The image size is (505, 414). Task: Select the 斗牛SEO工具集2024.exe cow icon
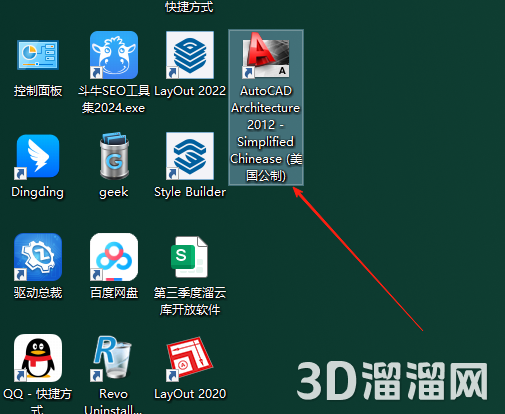pos(114,55)
